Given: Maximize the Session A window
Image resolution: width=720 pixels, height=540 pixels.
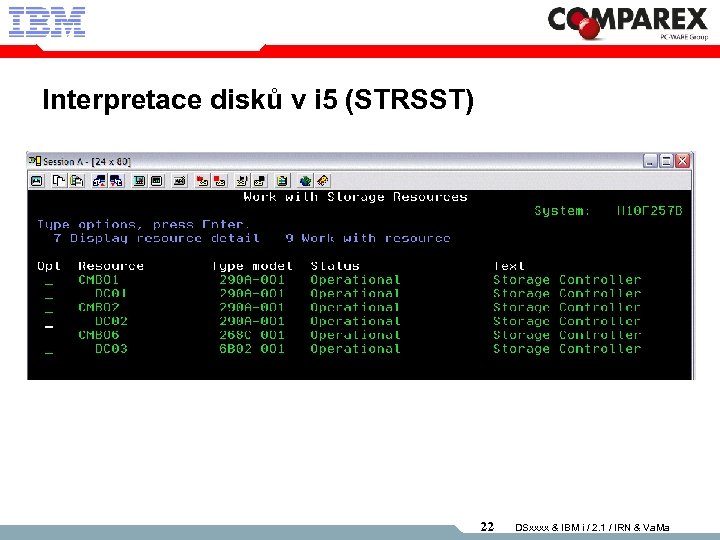Looking at the screenshot, I should coord(666,161).
